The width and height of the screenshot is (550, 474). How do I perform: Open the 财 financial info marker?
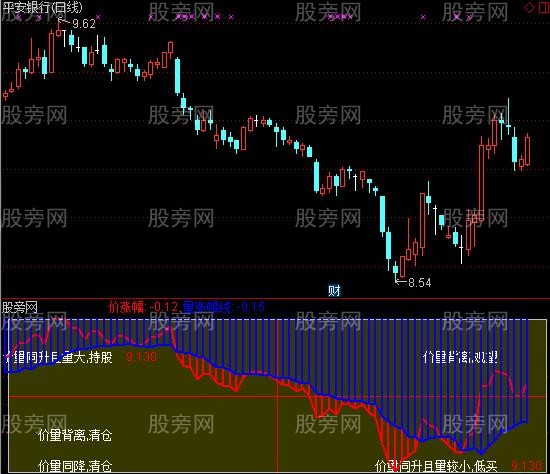[x=334, y=291]
